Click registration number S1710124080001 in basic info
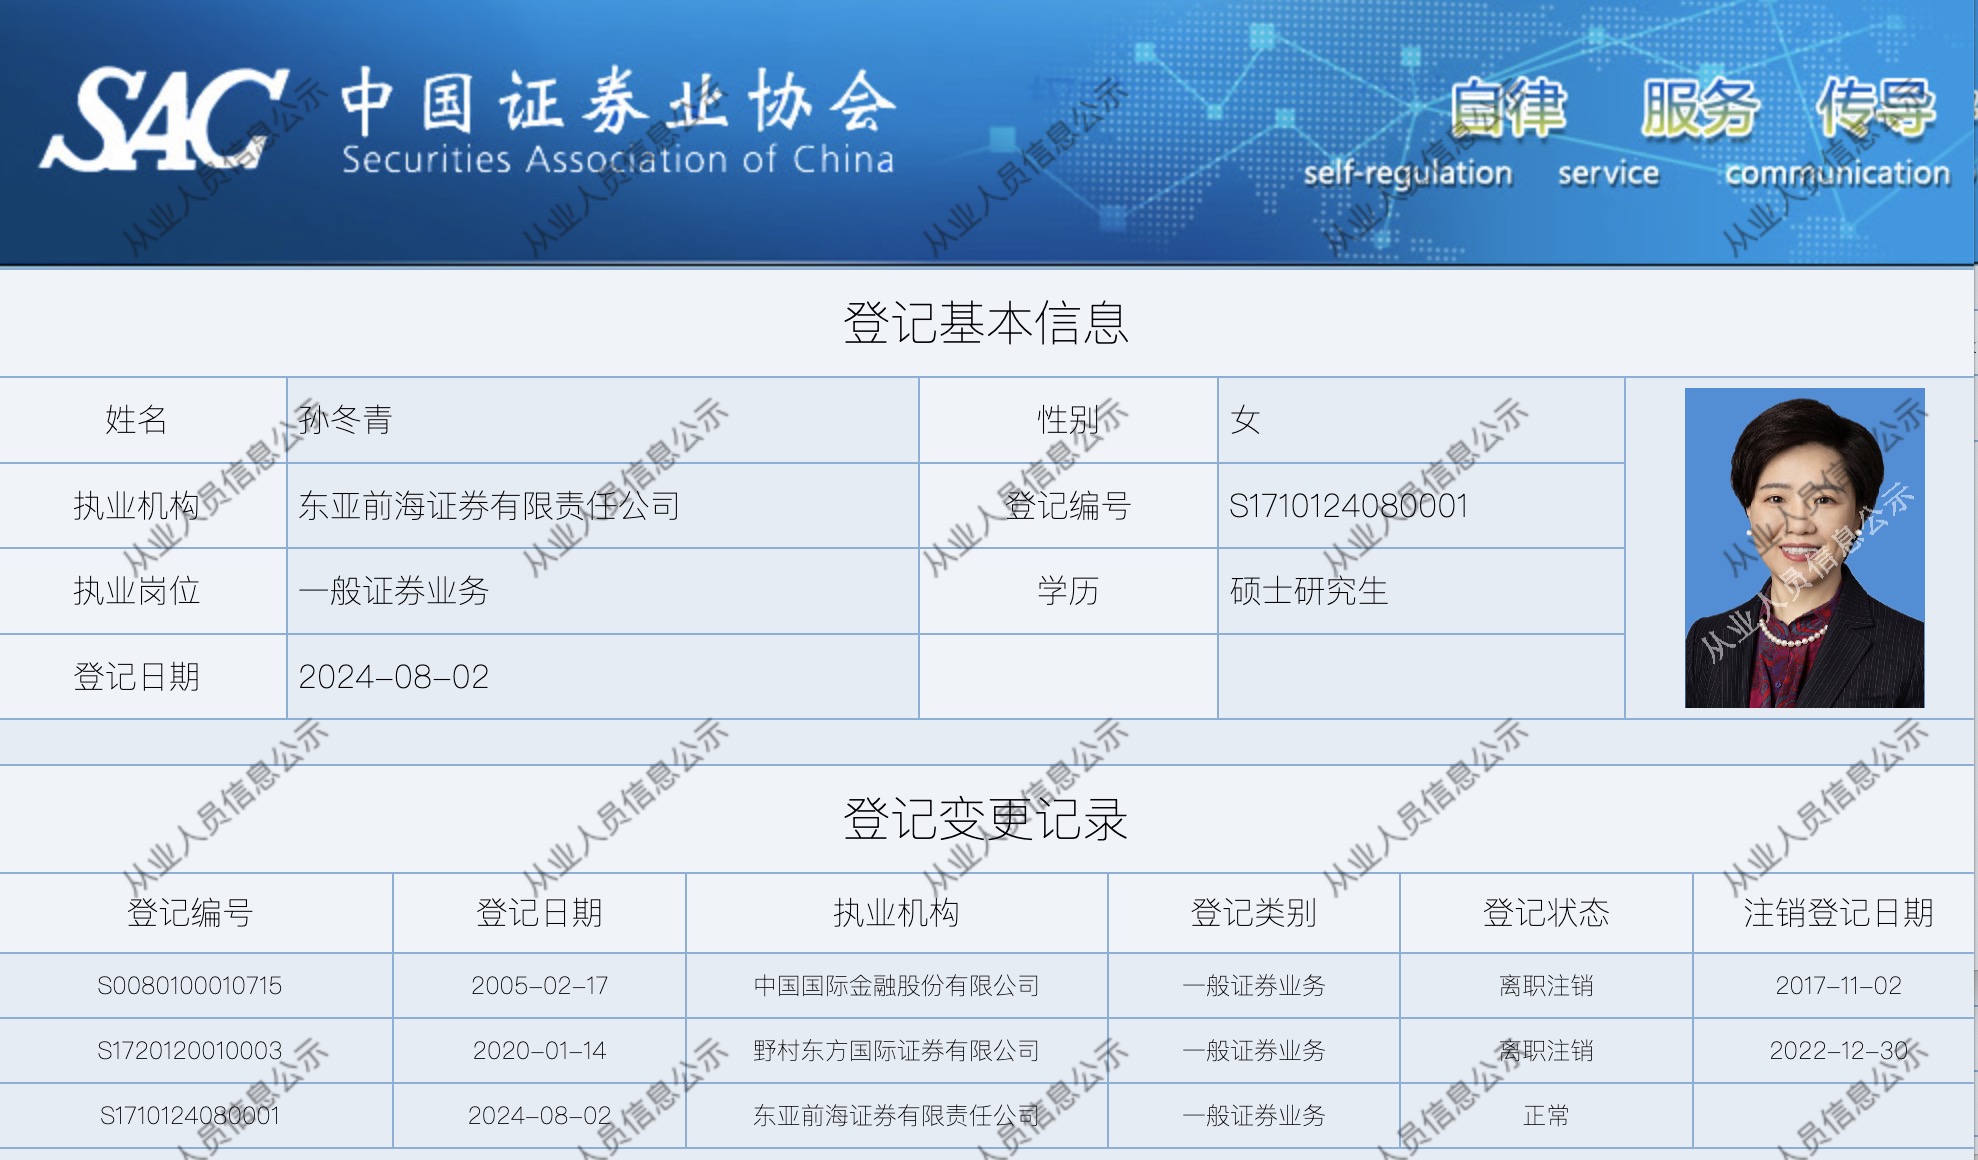This screenshot has width=1978, height=1160. 1348,506
